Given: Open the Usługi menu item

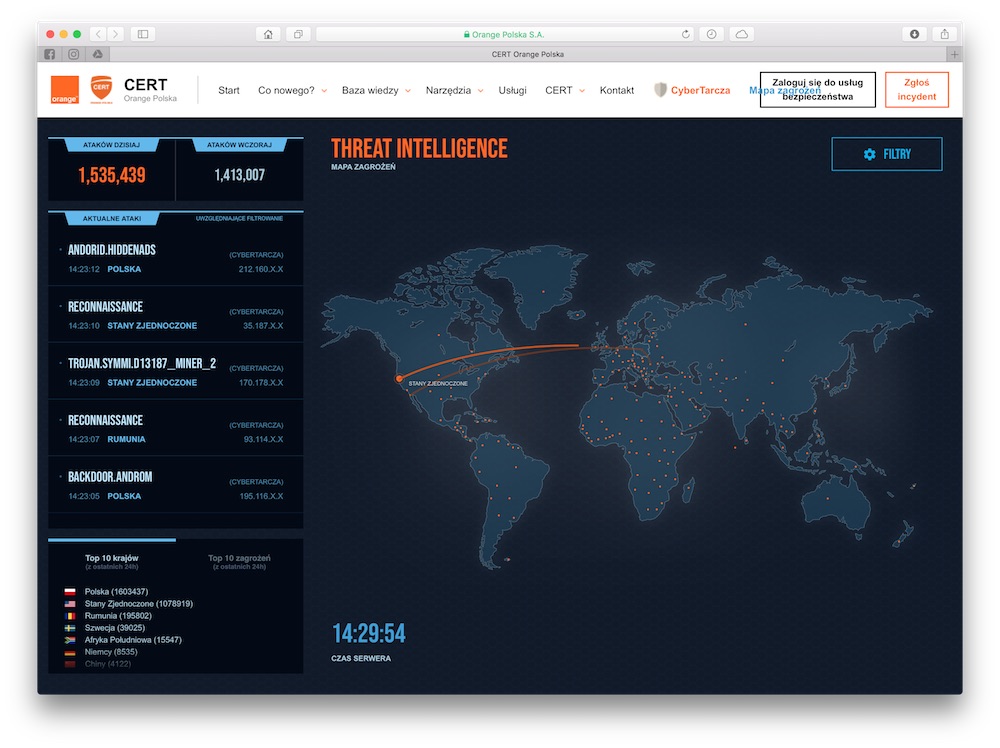Looking at the screenshot, I should 513,91.
